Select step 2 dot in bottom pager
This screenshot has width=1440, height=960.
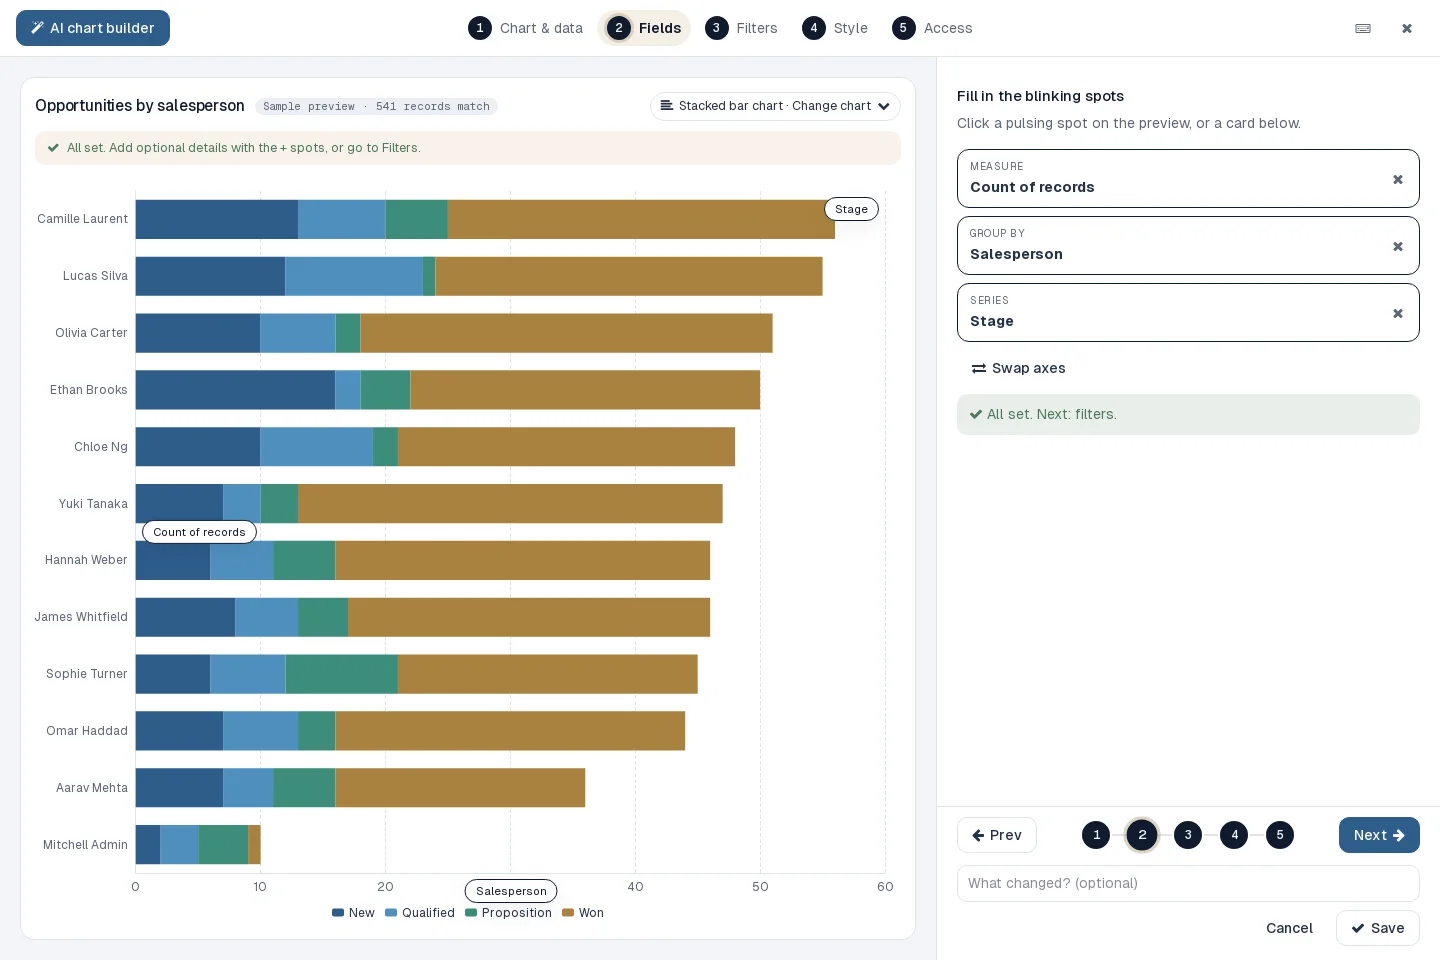click(x=1142, y=835)
